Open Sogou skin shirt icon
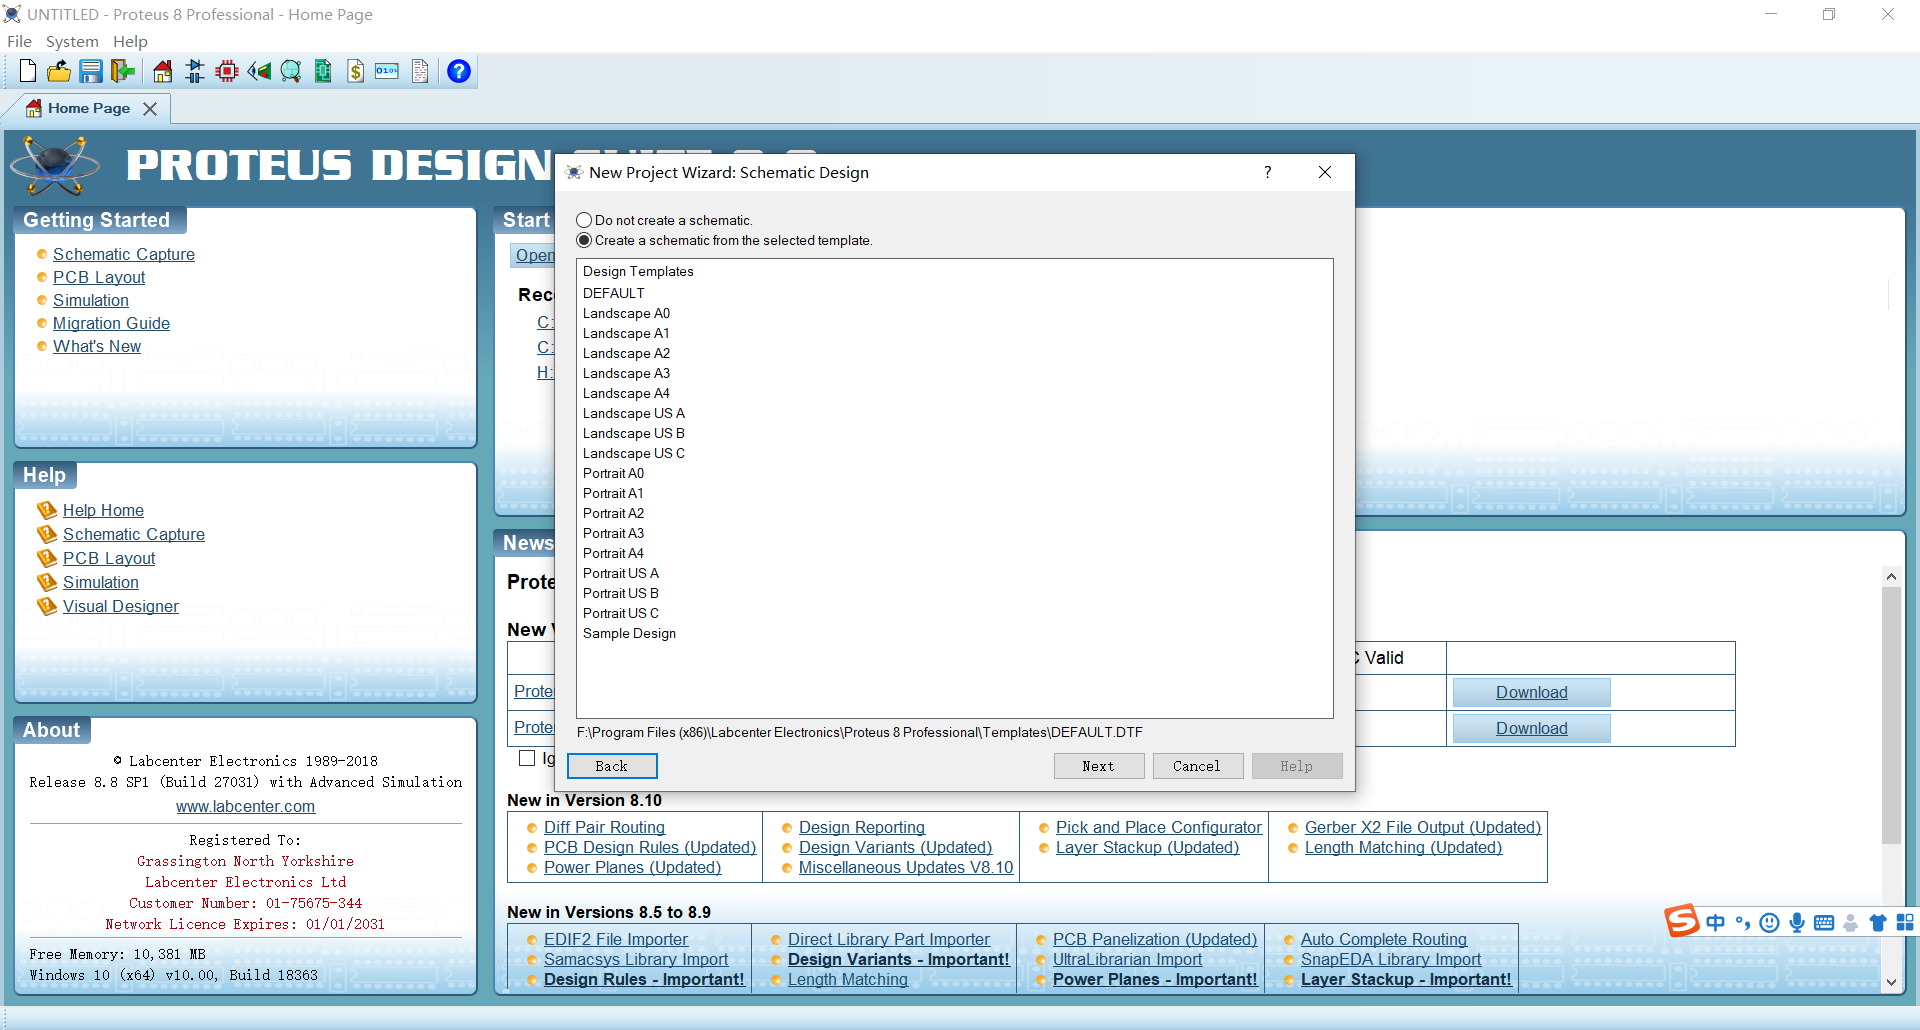1920x1030 pixels. (1878, 923)
